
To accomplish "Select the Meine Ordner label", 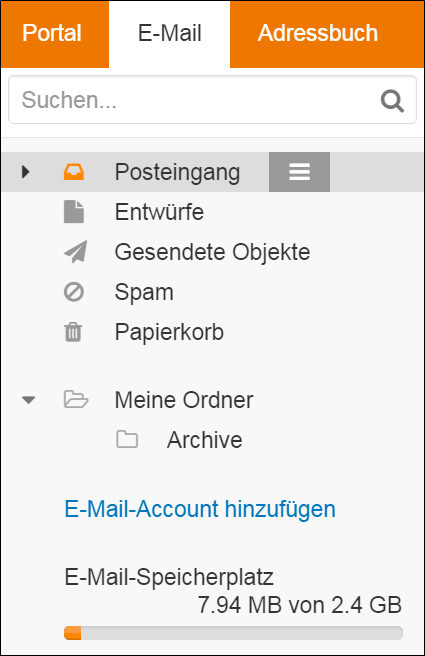I will (x=184, y=400).
